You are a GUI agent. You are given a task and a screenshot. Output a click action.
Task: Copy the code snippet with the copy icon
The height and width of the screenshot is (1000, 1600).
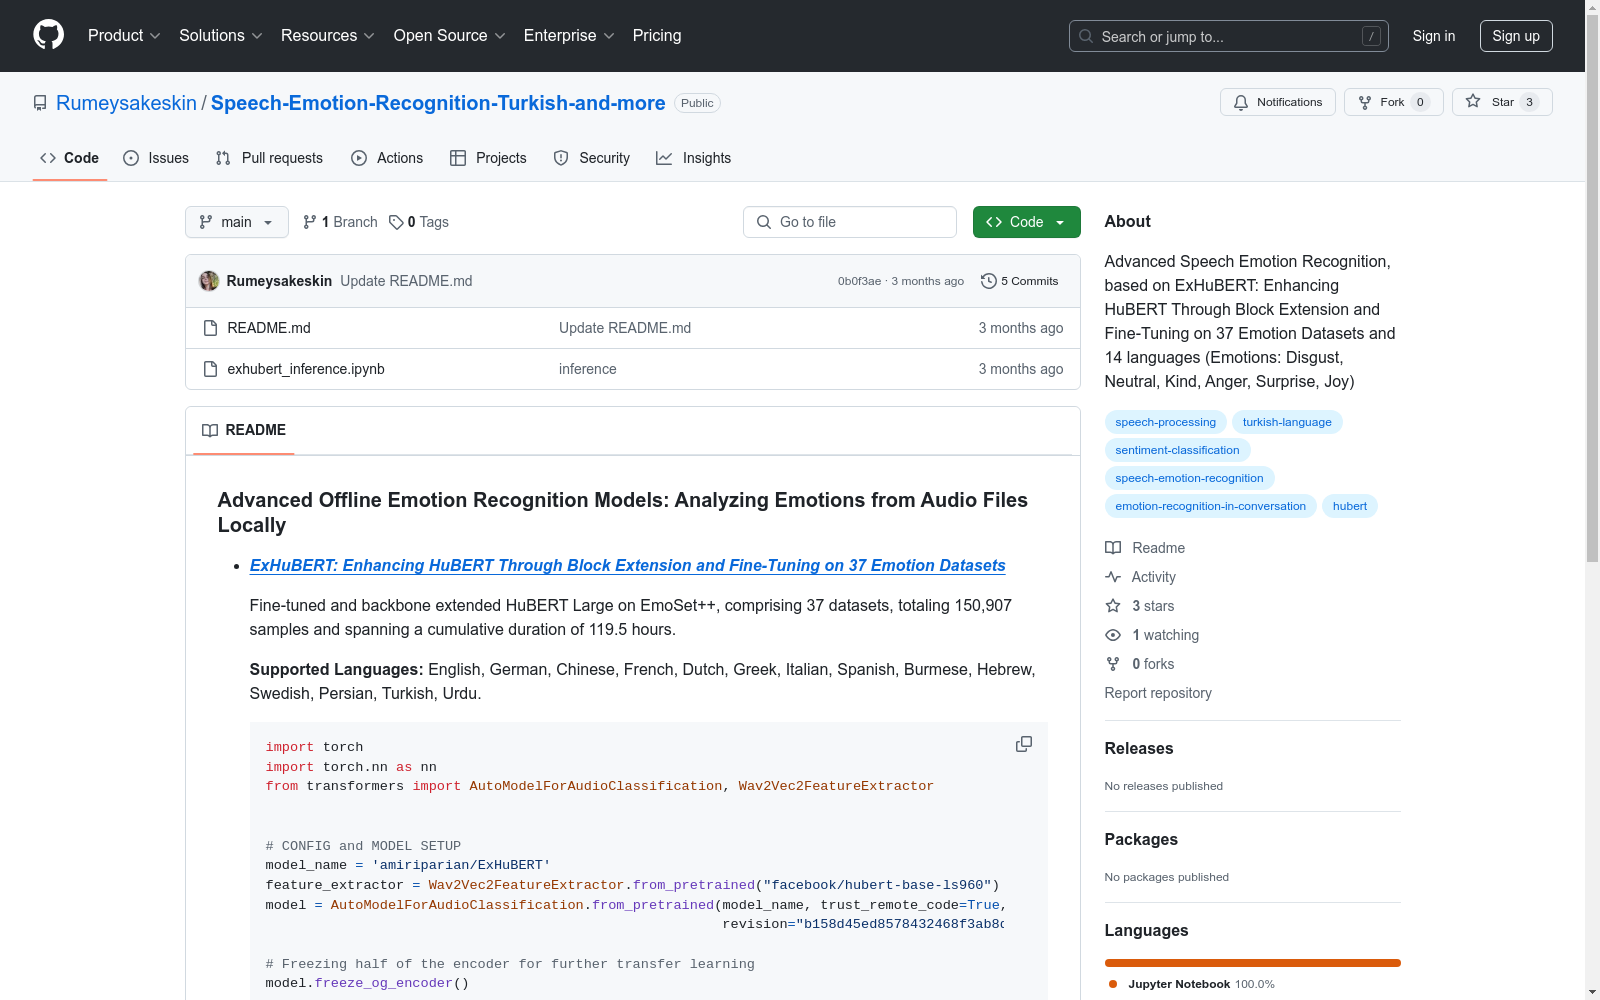(1024, 744)
